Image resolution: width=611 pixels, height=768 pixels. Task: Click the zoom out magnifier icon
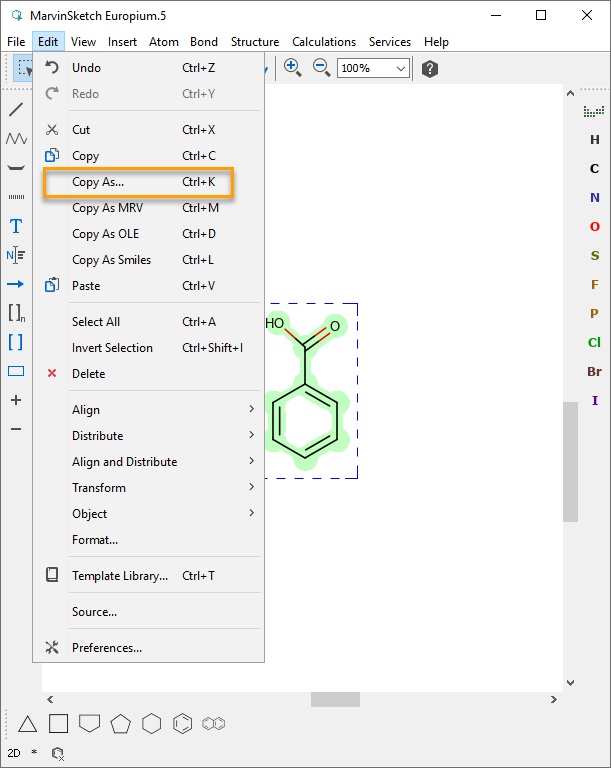(x=322, y=68)
